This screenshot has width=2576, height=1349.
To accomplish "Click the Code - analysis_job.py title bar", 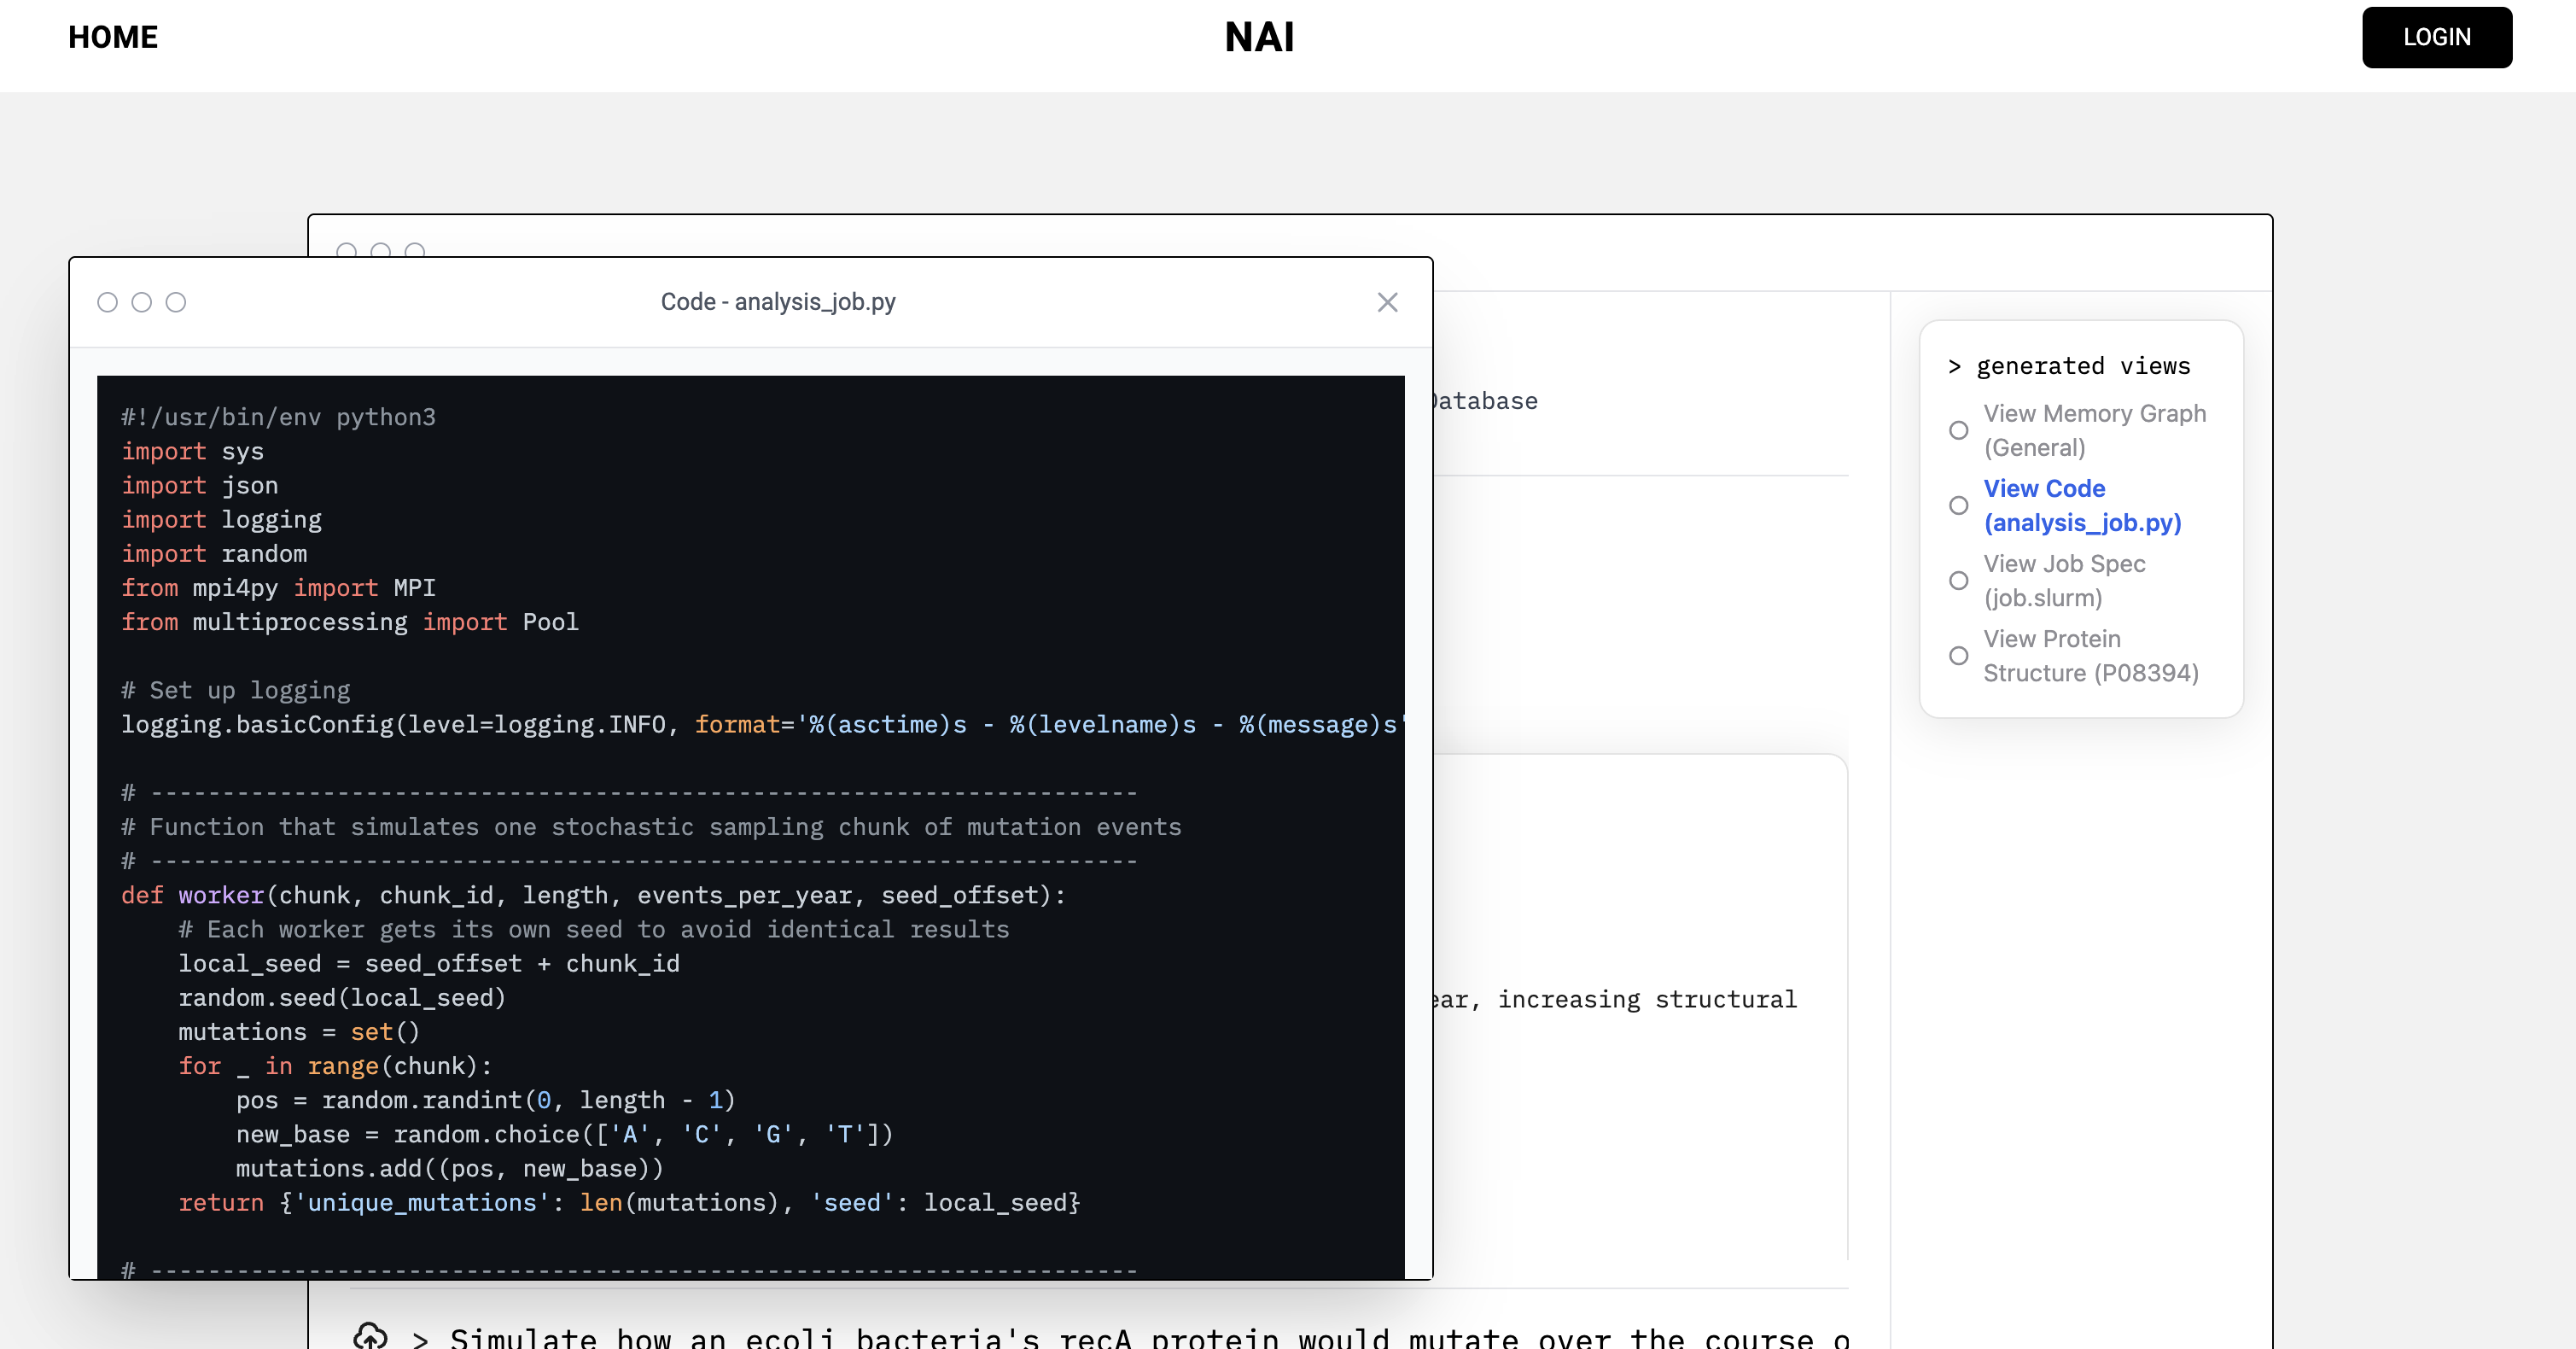I will click(777, 302).
